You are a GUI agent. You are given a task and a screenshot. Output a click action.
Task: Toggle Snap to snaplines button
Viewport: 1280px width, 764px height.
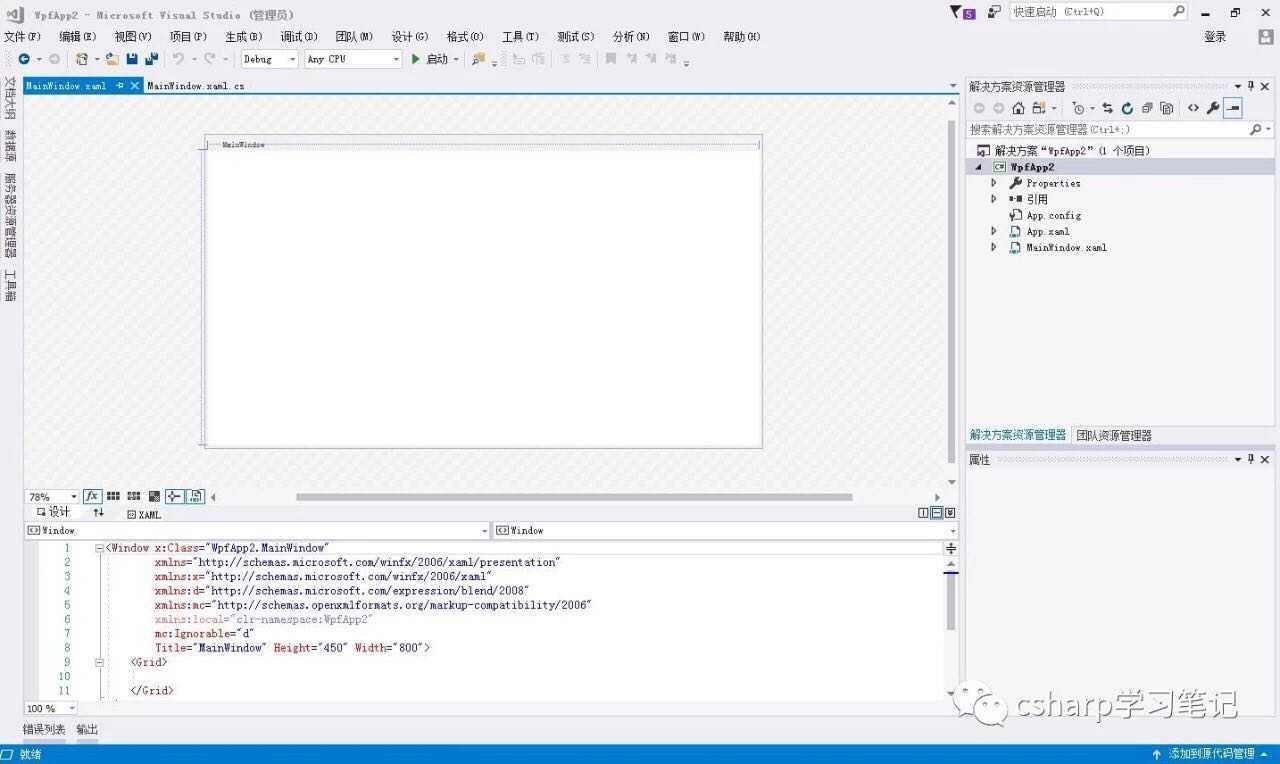(175, 496)
